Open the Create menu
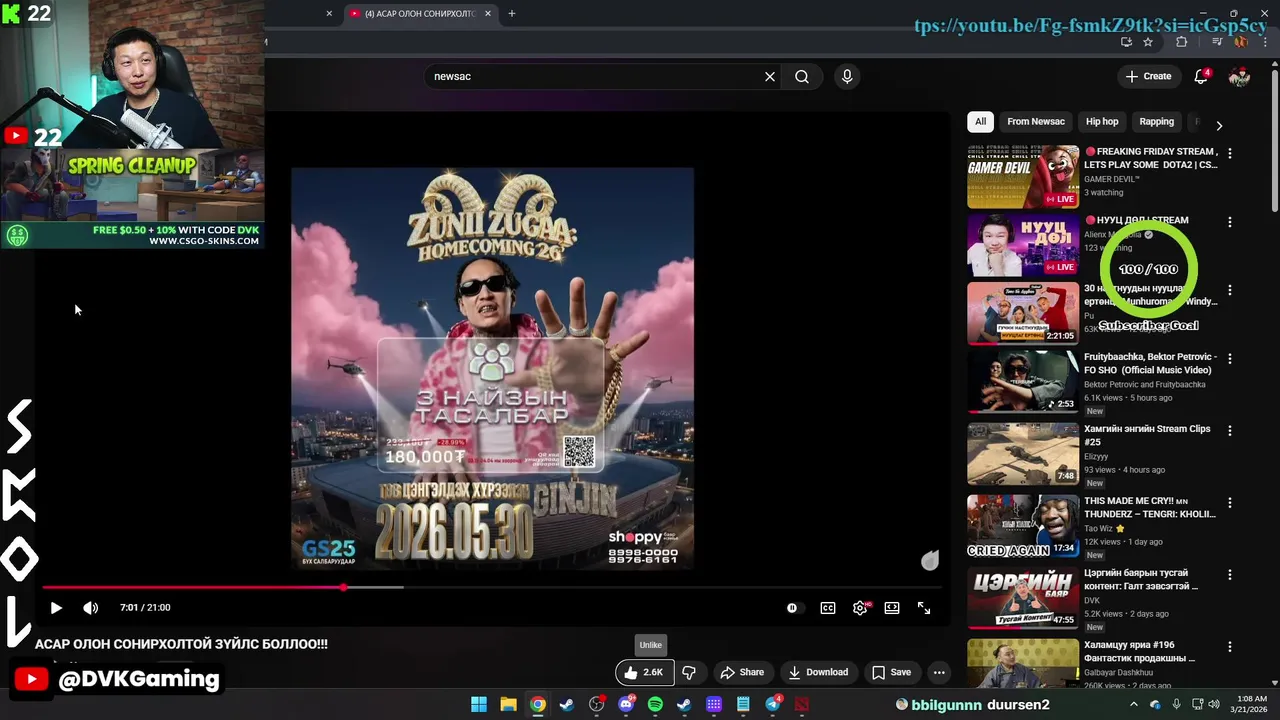 pyautogui.click(x=1148, y=76)
